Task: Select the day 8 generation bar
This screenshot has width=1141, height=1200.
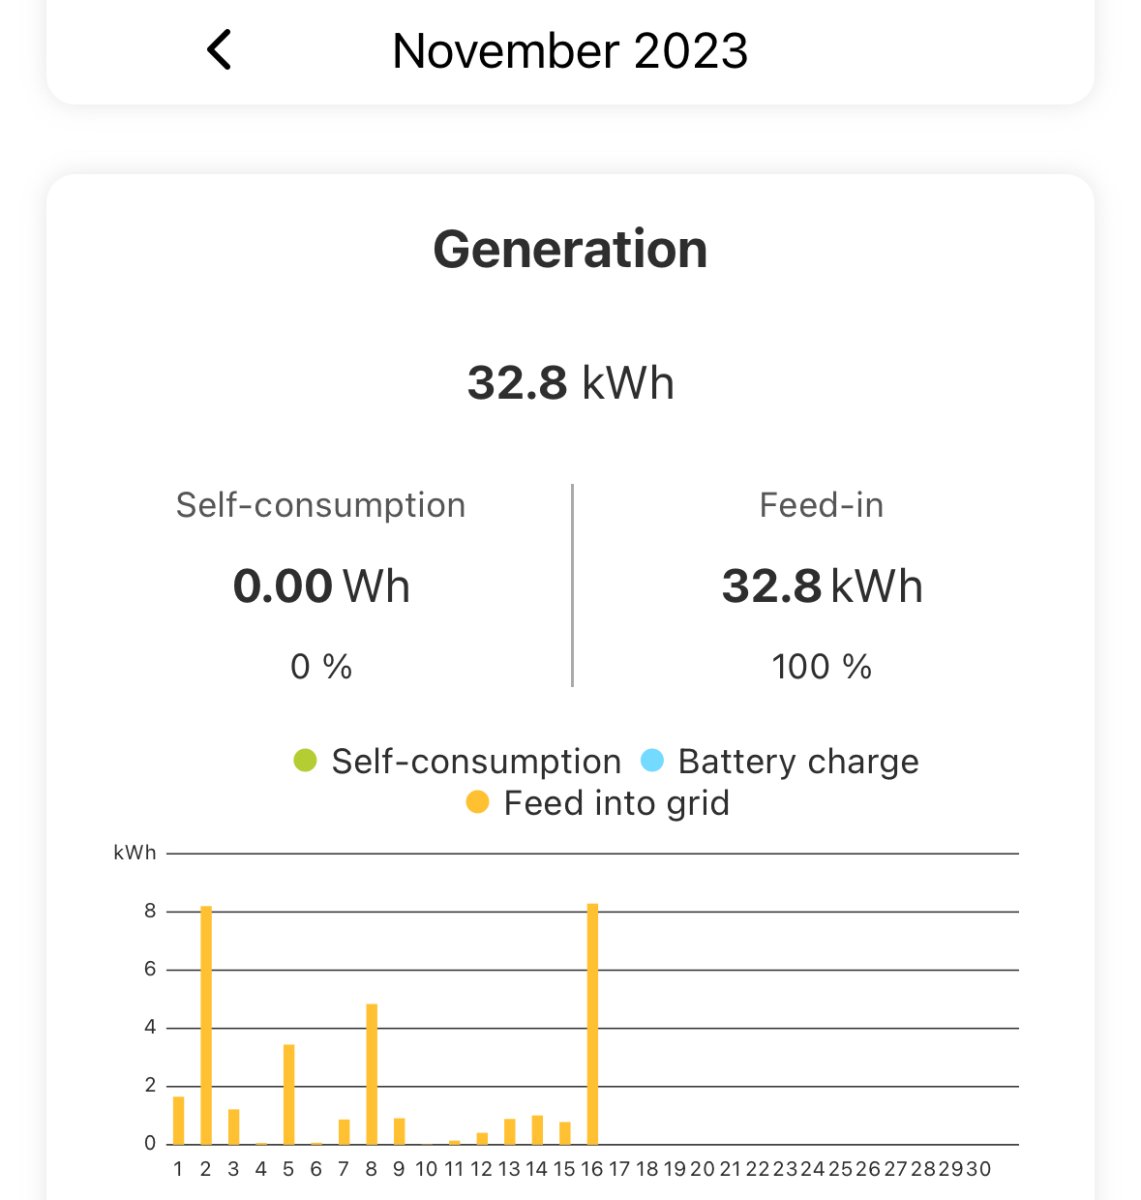Action: pos(372,1074)
